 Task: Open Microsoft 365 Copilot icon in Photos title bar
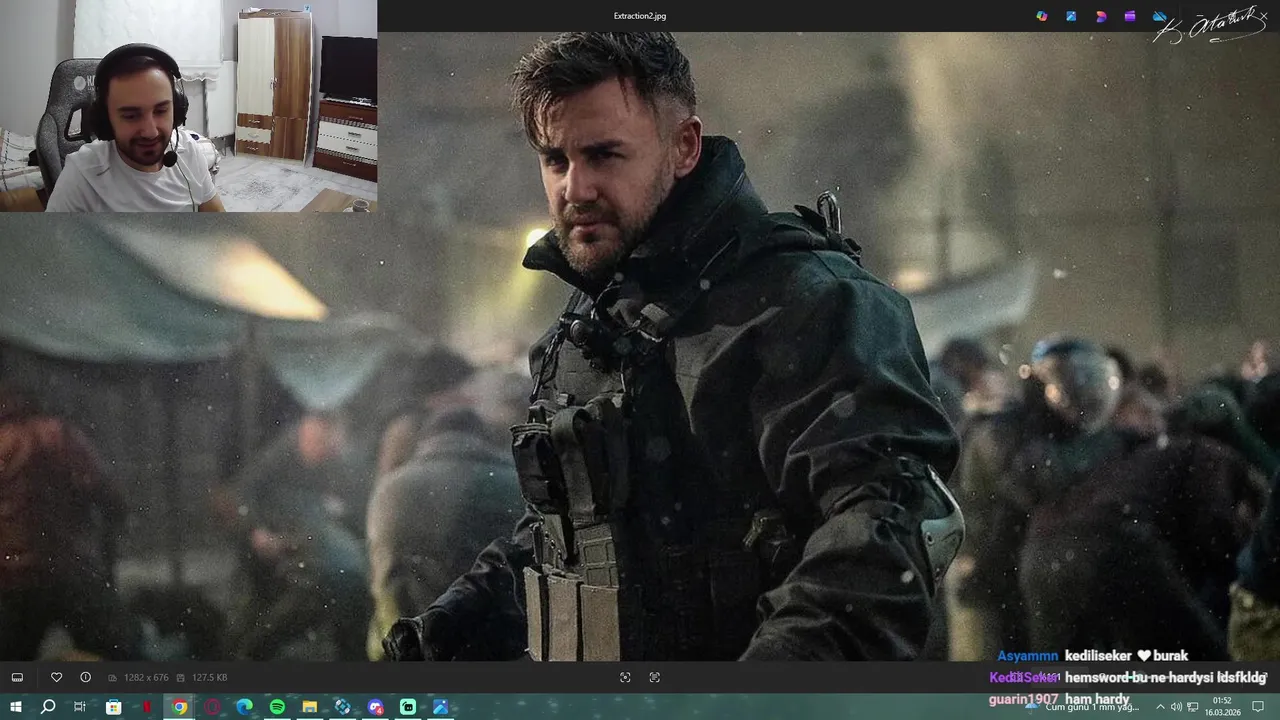click(1042, 16)
